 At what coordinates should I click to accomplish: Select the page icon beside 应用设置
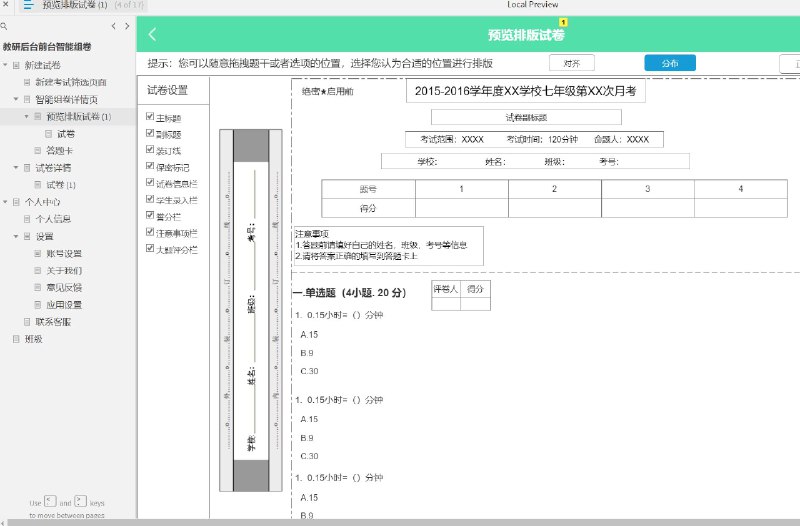point(38,305)
